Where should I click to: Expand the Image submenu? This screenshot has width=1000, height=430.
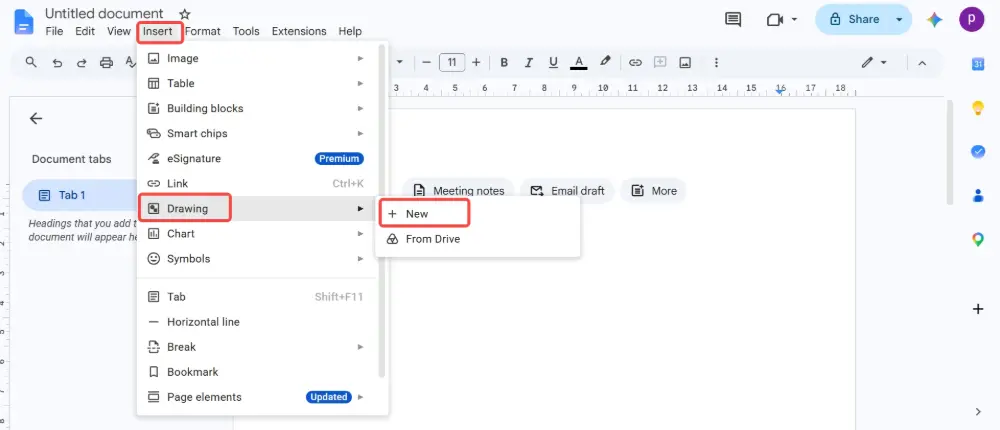pyautogui.click(x=256, y=58)
